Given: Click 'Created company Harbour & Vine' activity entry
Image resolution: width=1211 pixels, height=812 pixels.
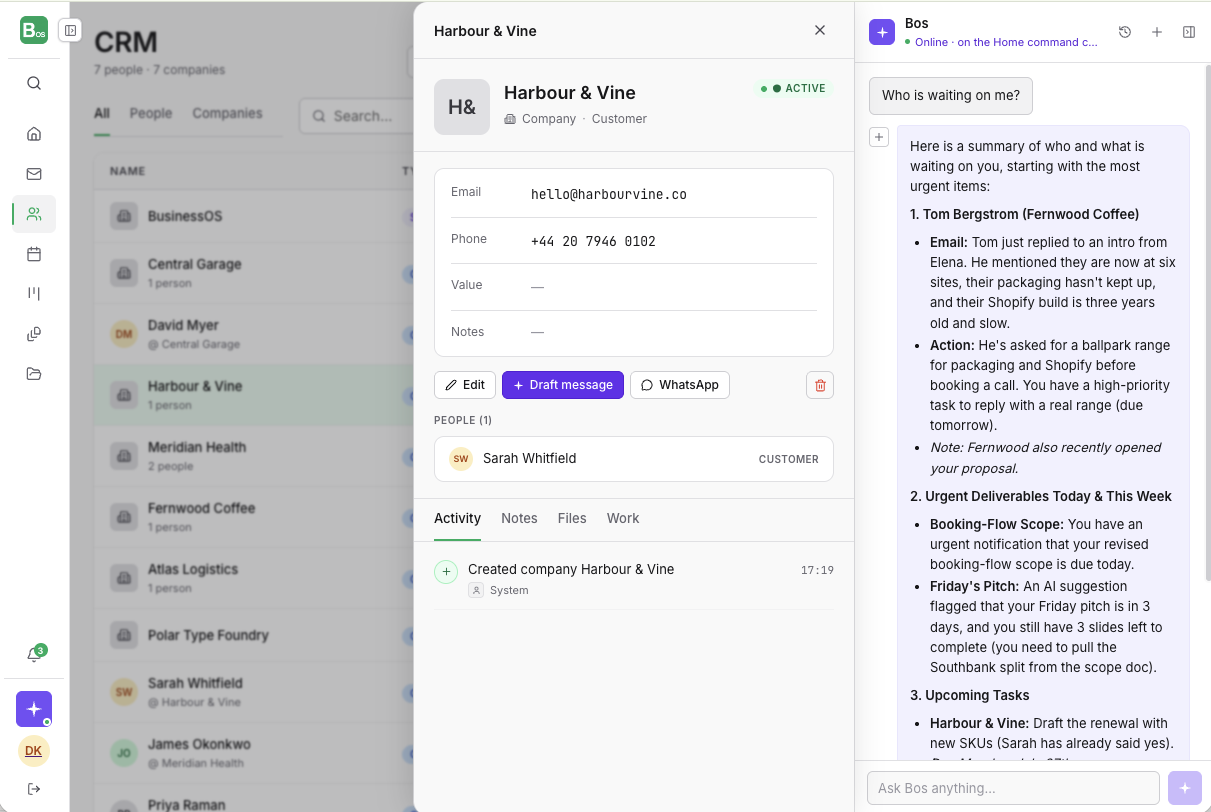Looking at the screenshot, I should [634, 579].
